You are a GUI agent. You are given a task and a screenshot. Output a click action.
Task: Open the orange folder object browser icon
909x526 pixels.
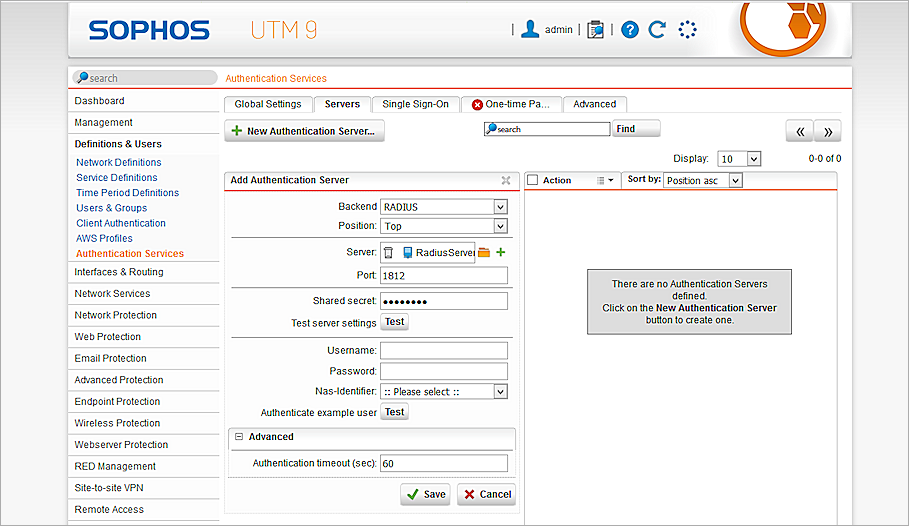(x=484, y=253)
